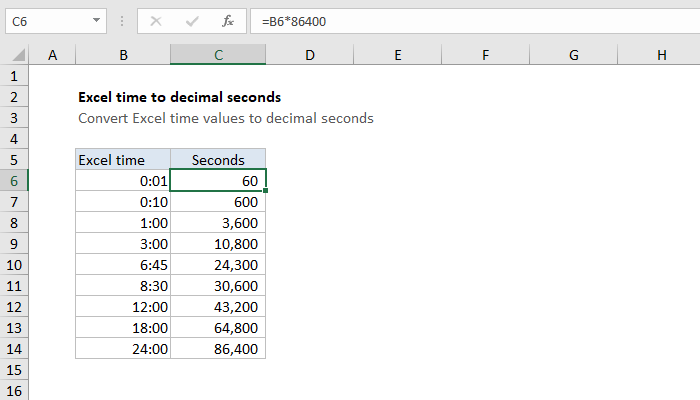Open Insert Function fx dialog

(228, 20)
